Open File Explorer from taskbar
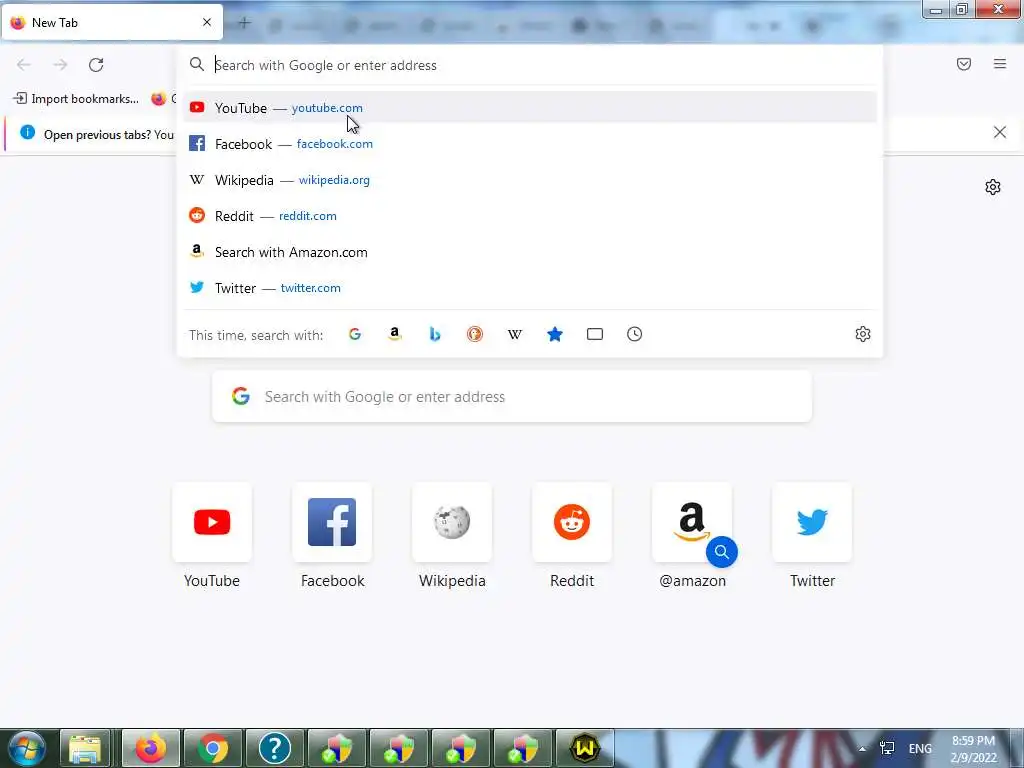 click(x=86, y=748)
